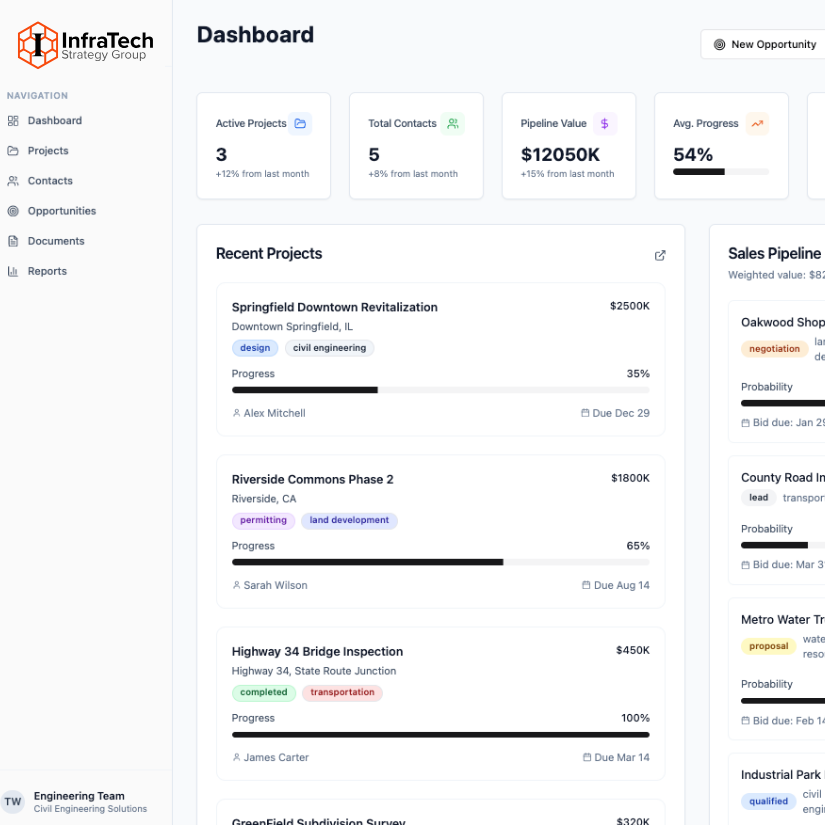Open the Reports page
The width and height of the screenshot is (825, 825).
click(x=47, y=271)
